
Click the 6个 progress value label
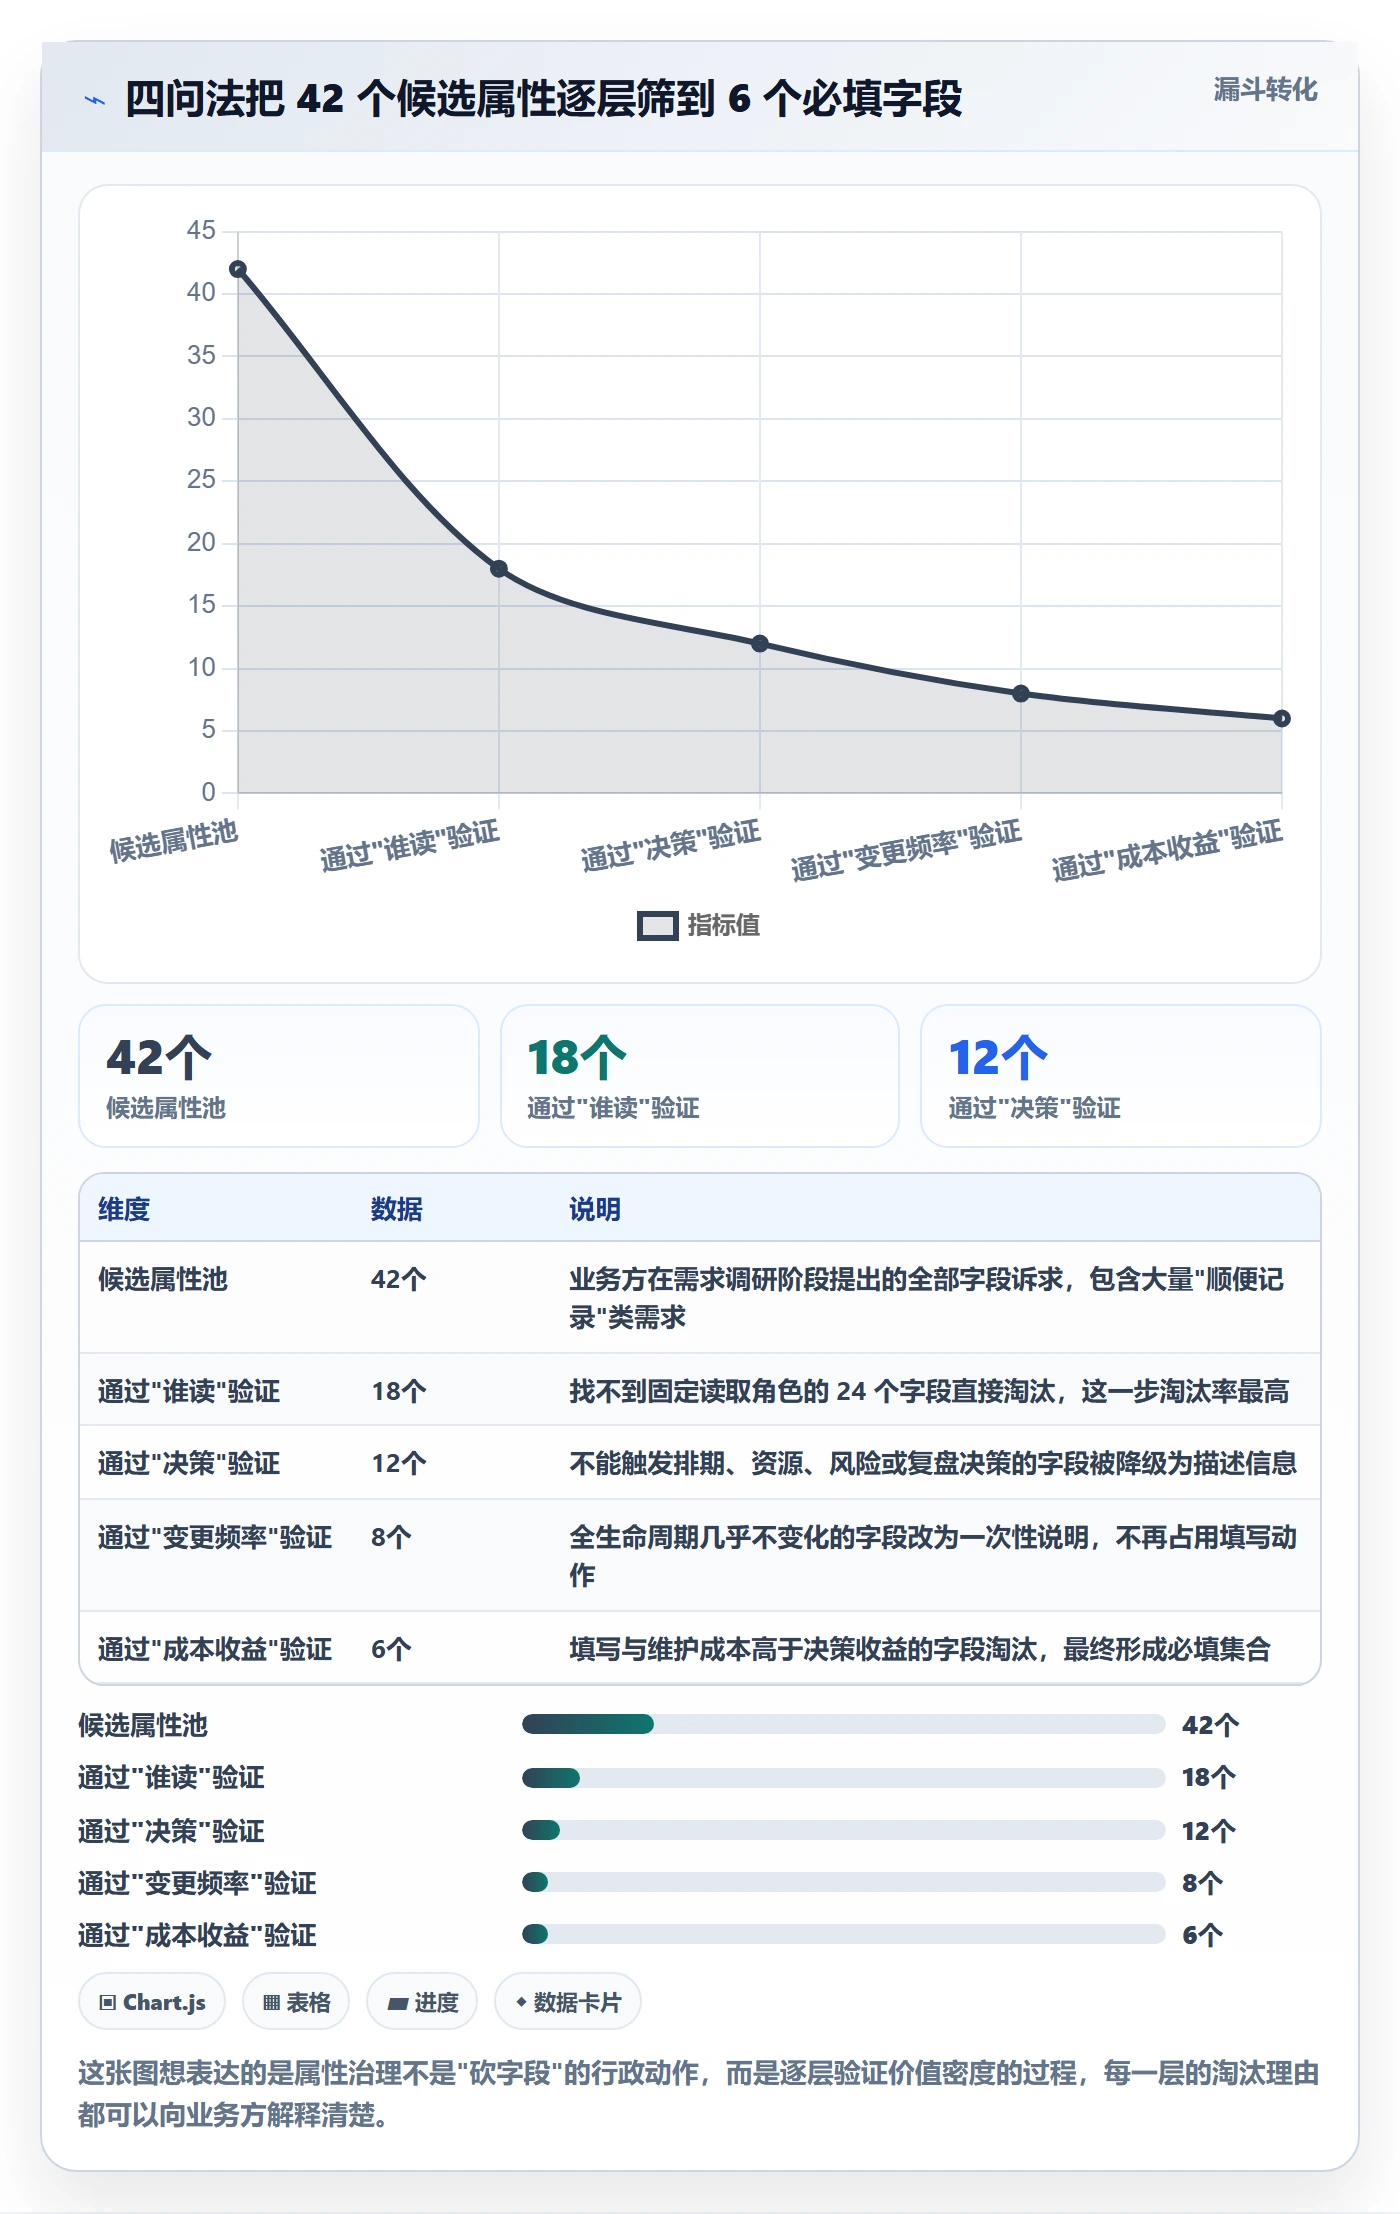click(1203, 1935)
